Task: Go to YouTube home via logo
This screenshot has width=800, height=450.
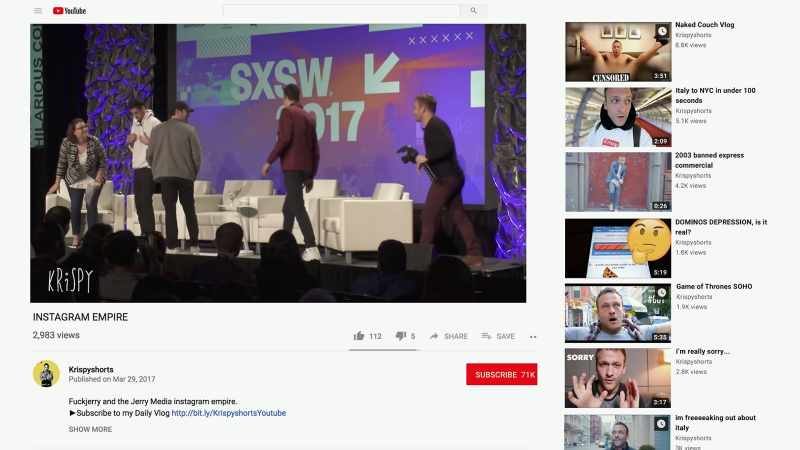Action: pos(69,11)
